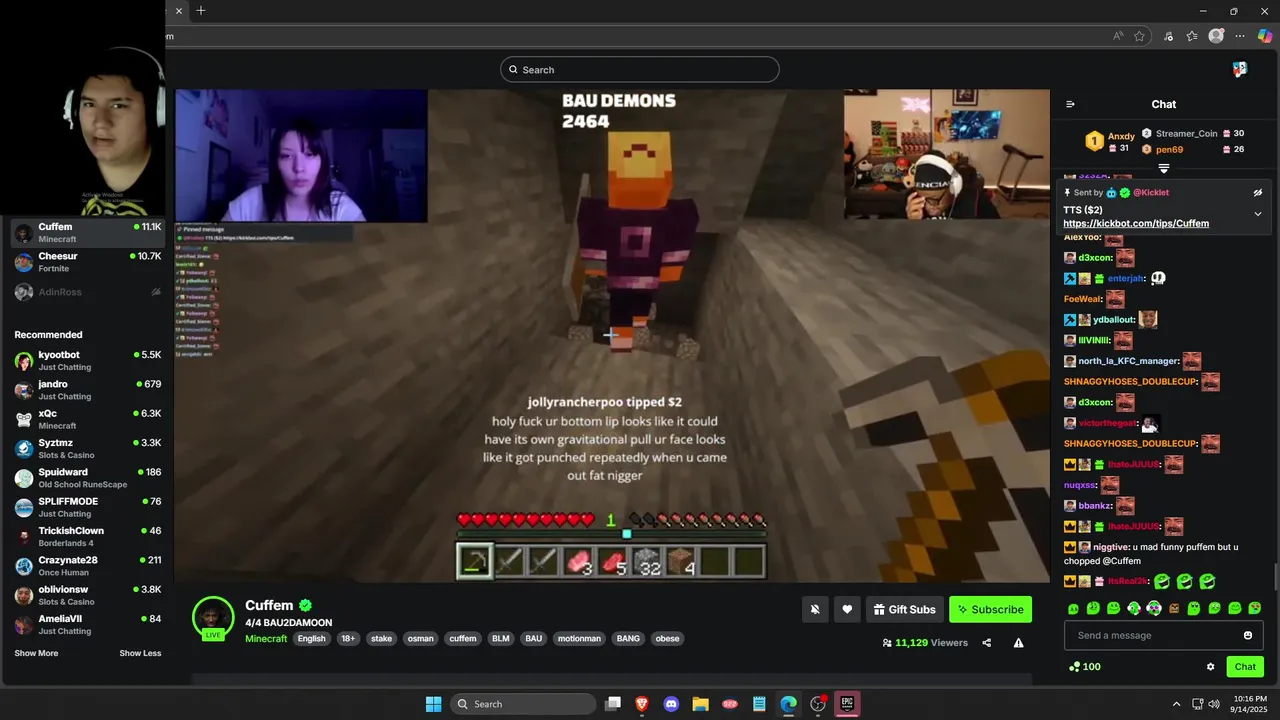Open browser settings and more menu
This screenshot has width=1280, height=720.
pyautogui.click(x=1240, y=36)
